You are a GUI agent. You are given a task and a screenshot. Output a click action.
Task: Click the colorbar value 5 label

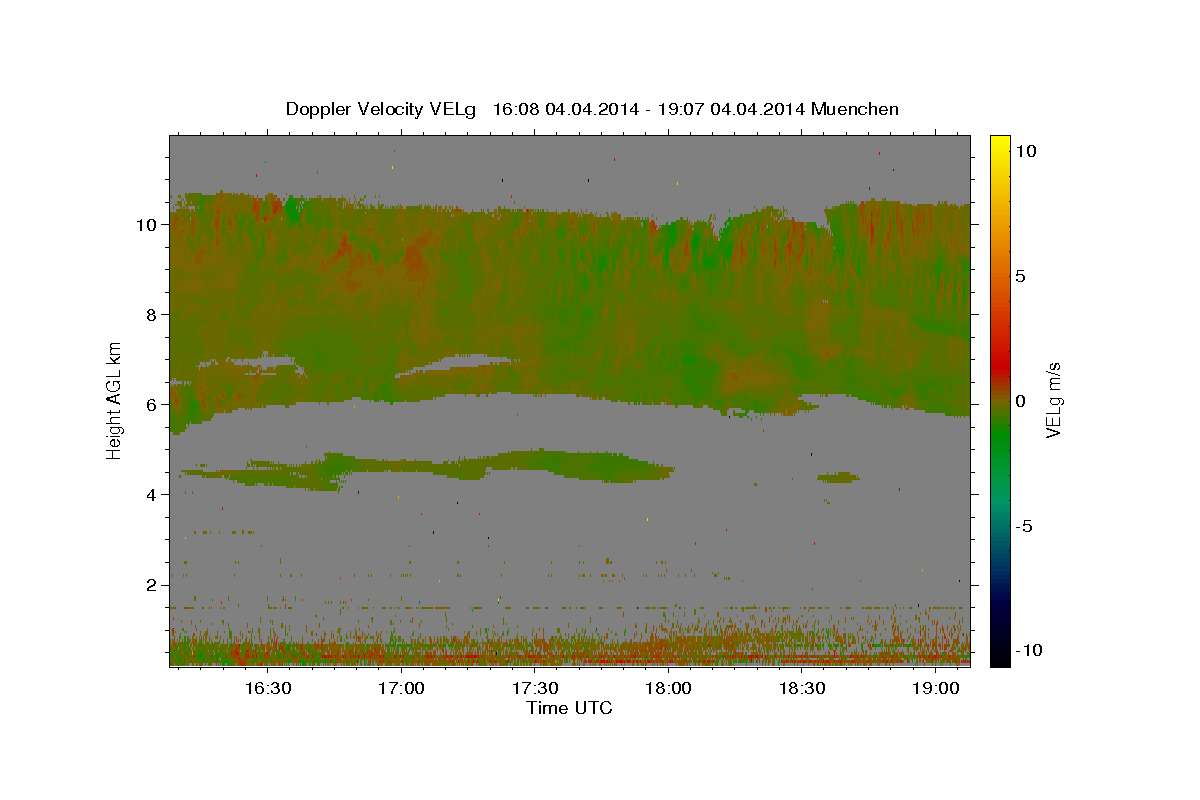[1021, 275]
